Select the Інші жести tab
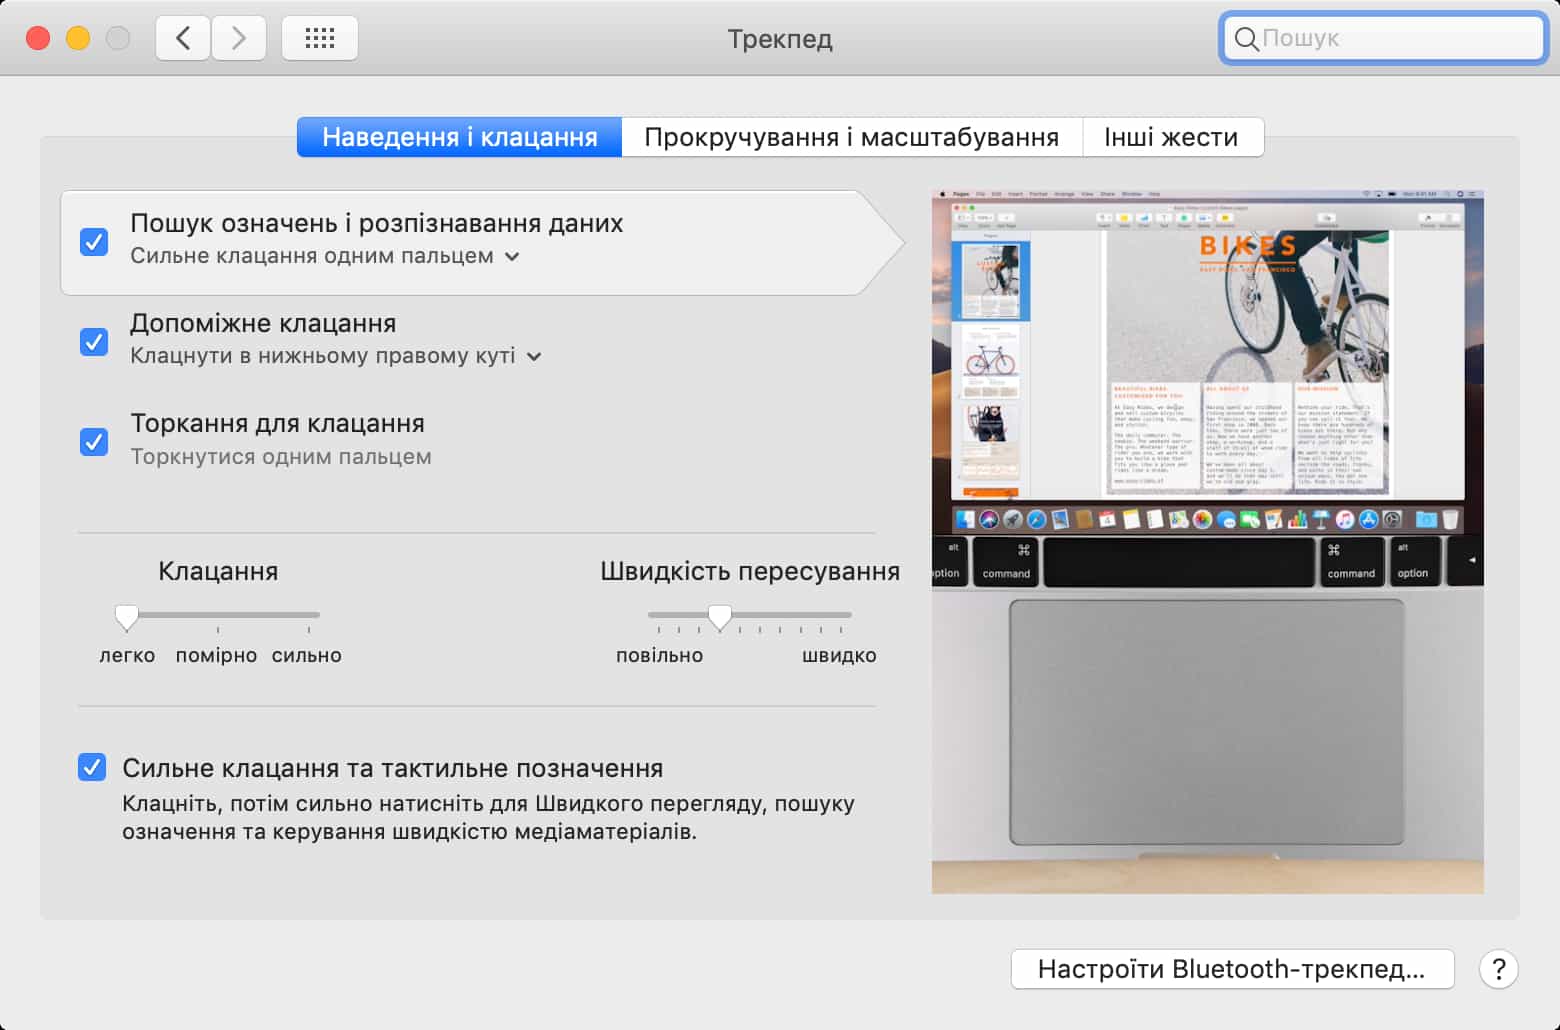 (x=1172, y=137)
